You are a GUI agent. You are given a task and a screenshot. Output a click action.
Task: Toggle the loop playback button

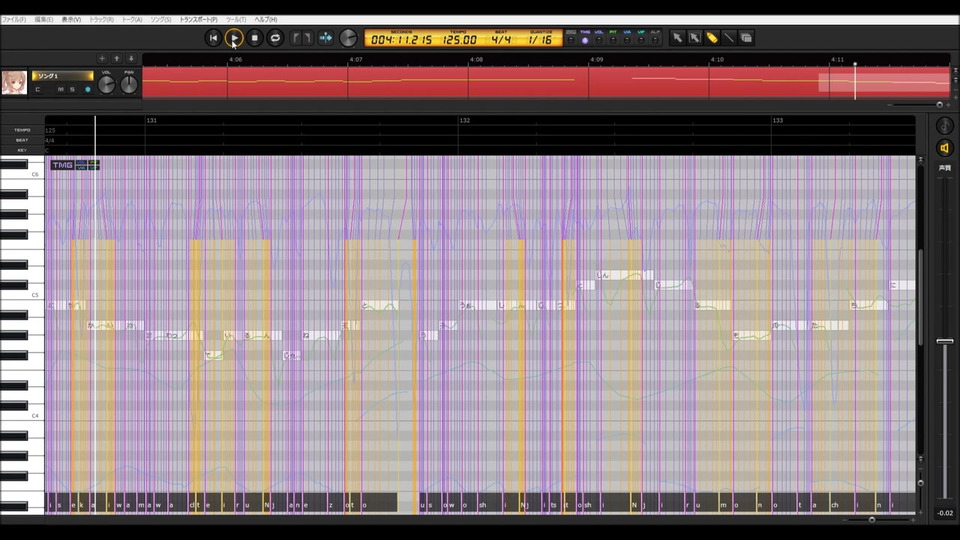pos(276,38)
